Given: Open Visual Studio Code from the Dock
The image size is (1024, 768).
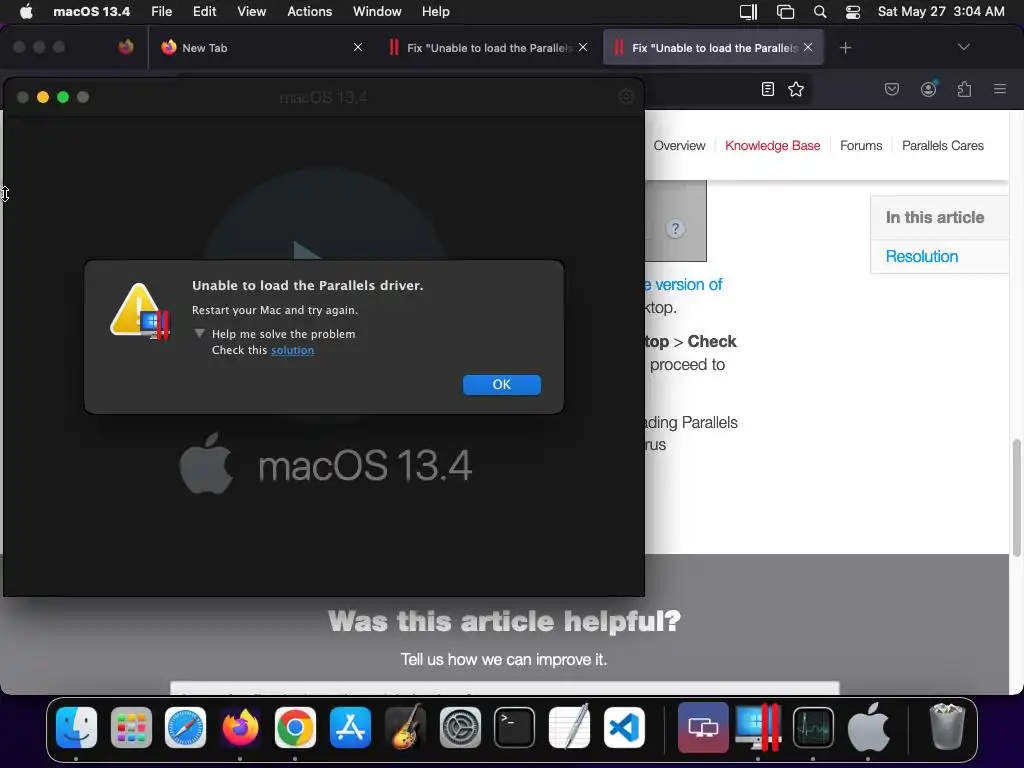Looking at the screenshot, I should (x=624, y=728).
